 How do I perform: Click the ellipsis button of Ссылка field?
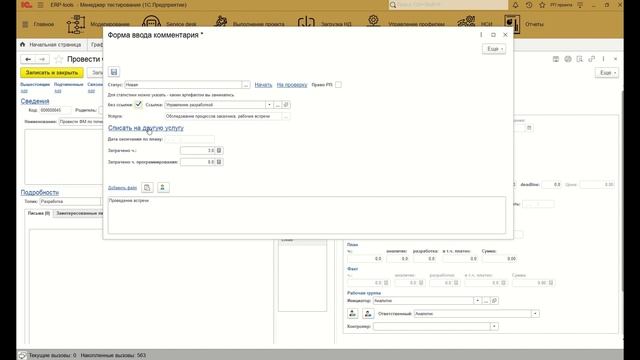pos(278,105)
